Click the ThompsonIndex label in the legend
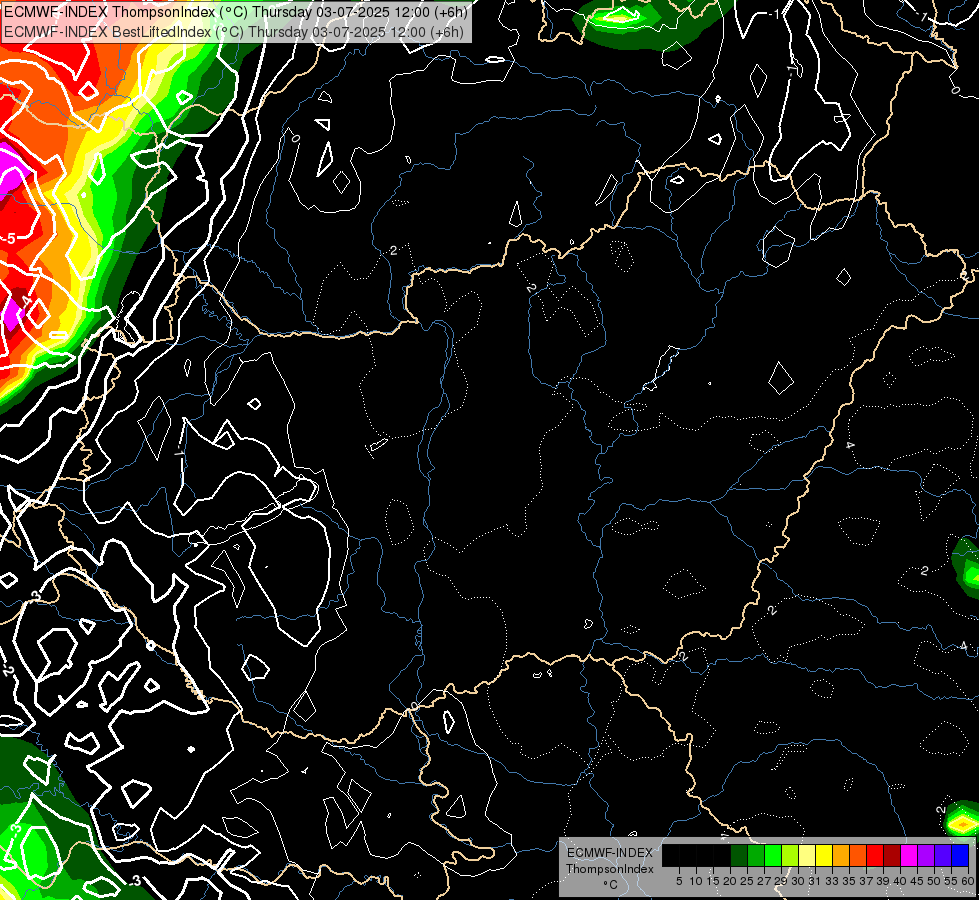The image size is (979, 900). (610, 869)
